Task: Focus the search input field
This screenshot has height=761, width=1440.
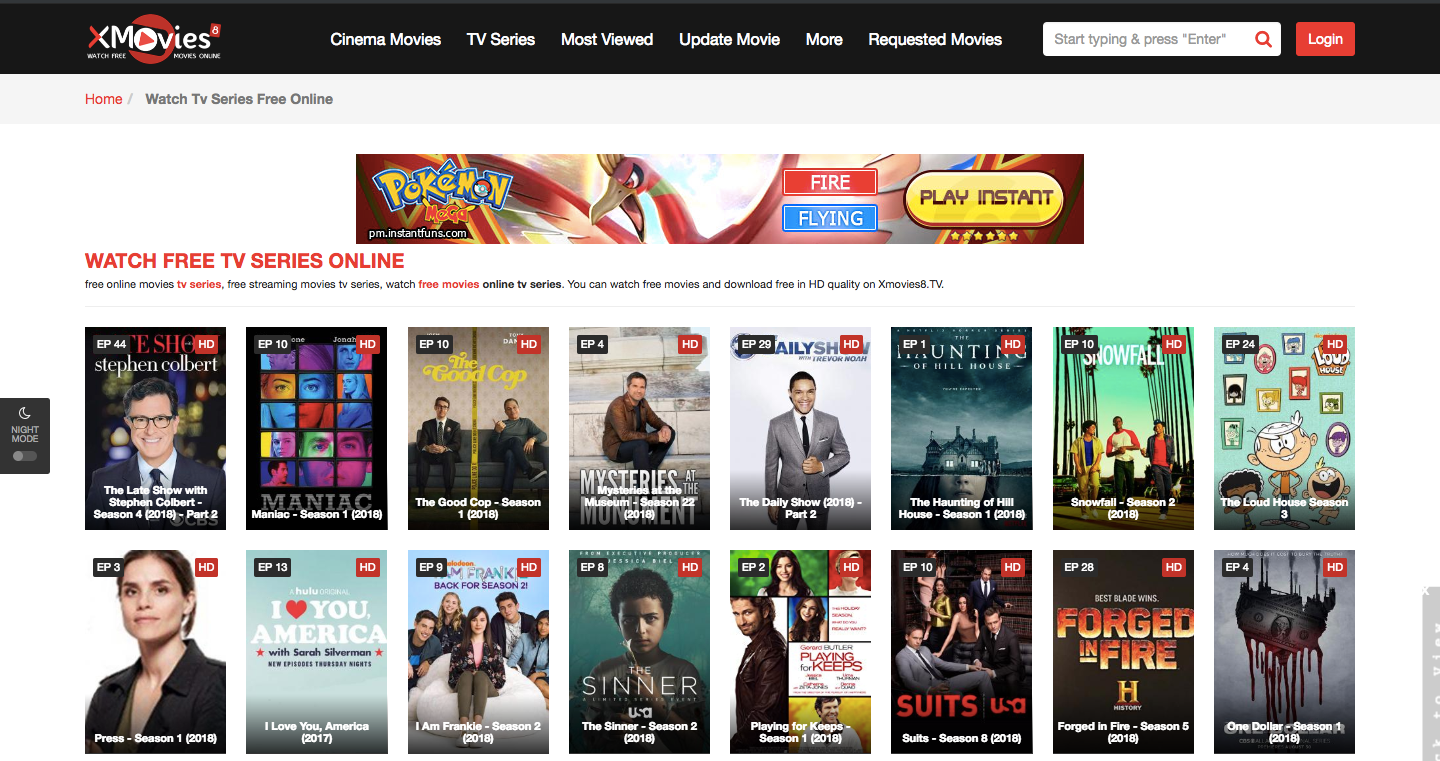Action: click(x=1145, y=39)
